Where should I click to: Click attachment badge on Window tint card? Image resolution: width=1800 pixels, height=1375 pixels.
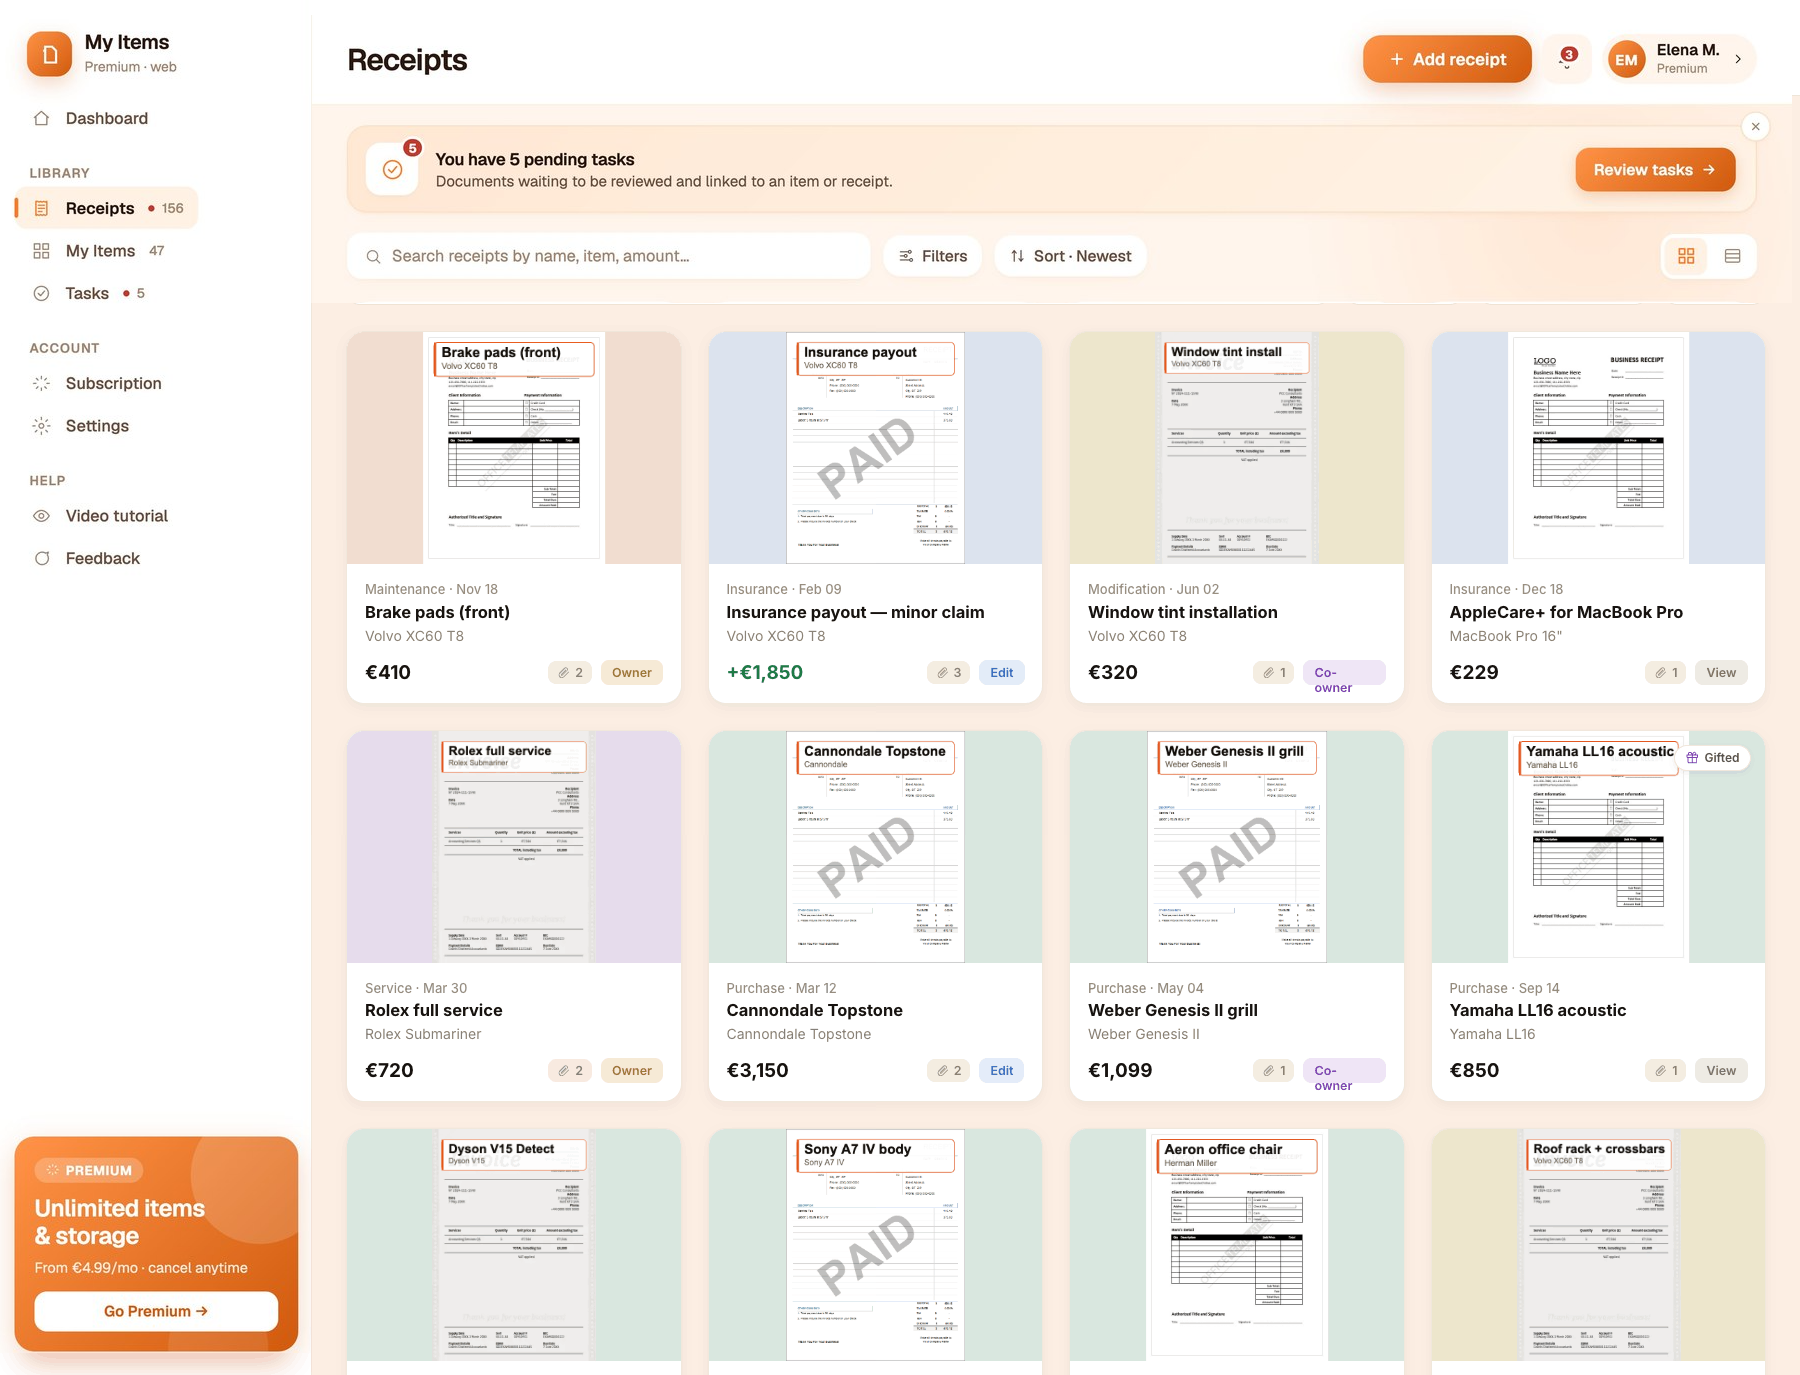1274,672
